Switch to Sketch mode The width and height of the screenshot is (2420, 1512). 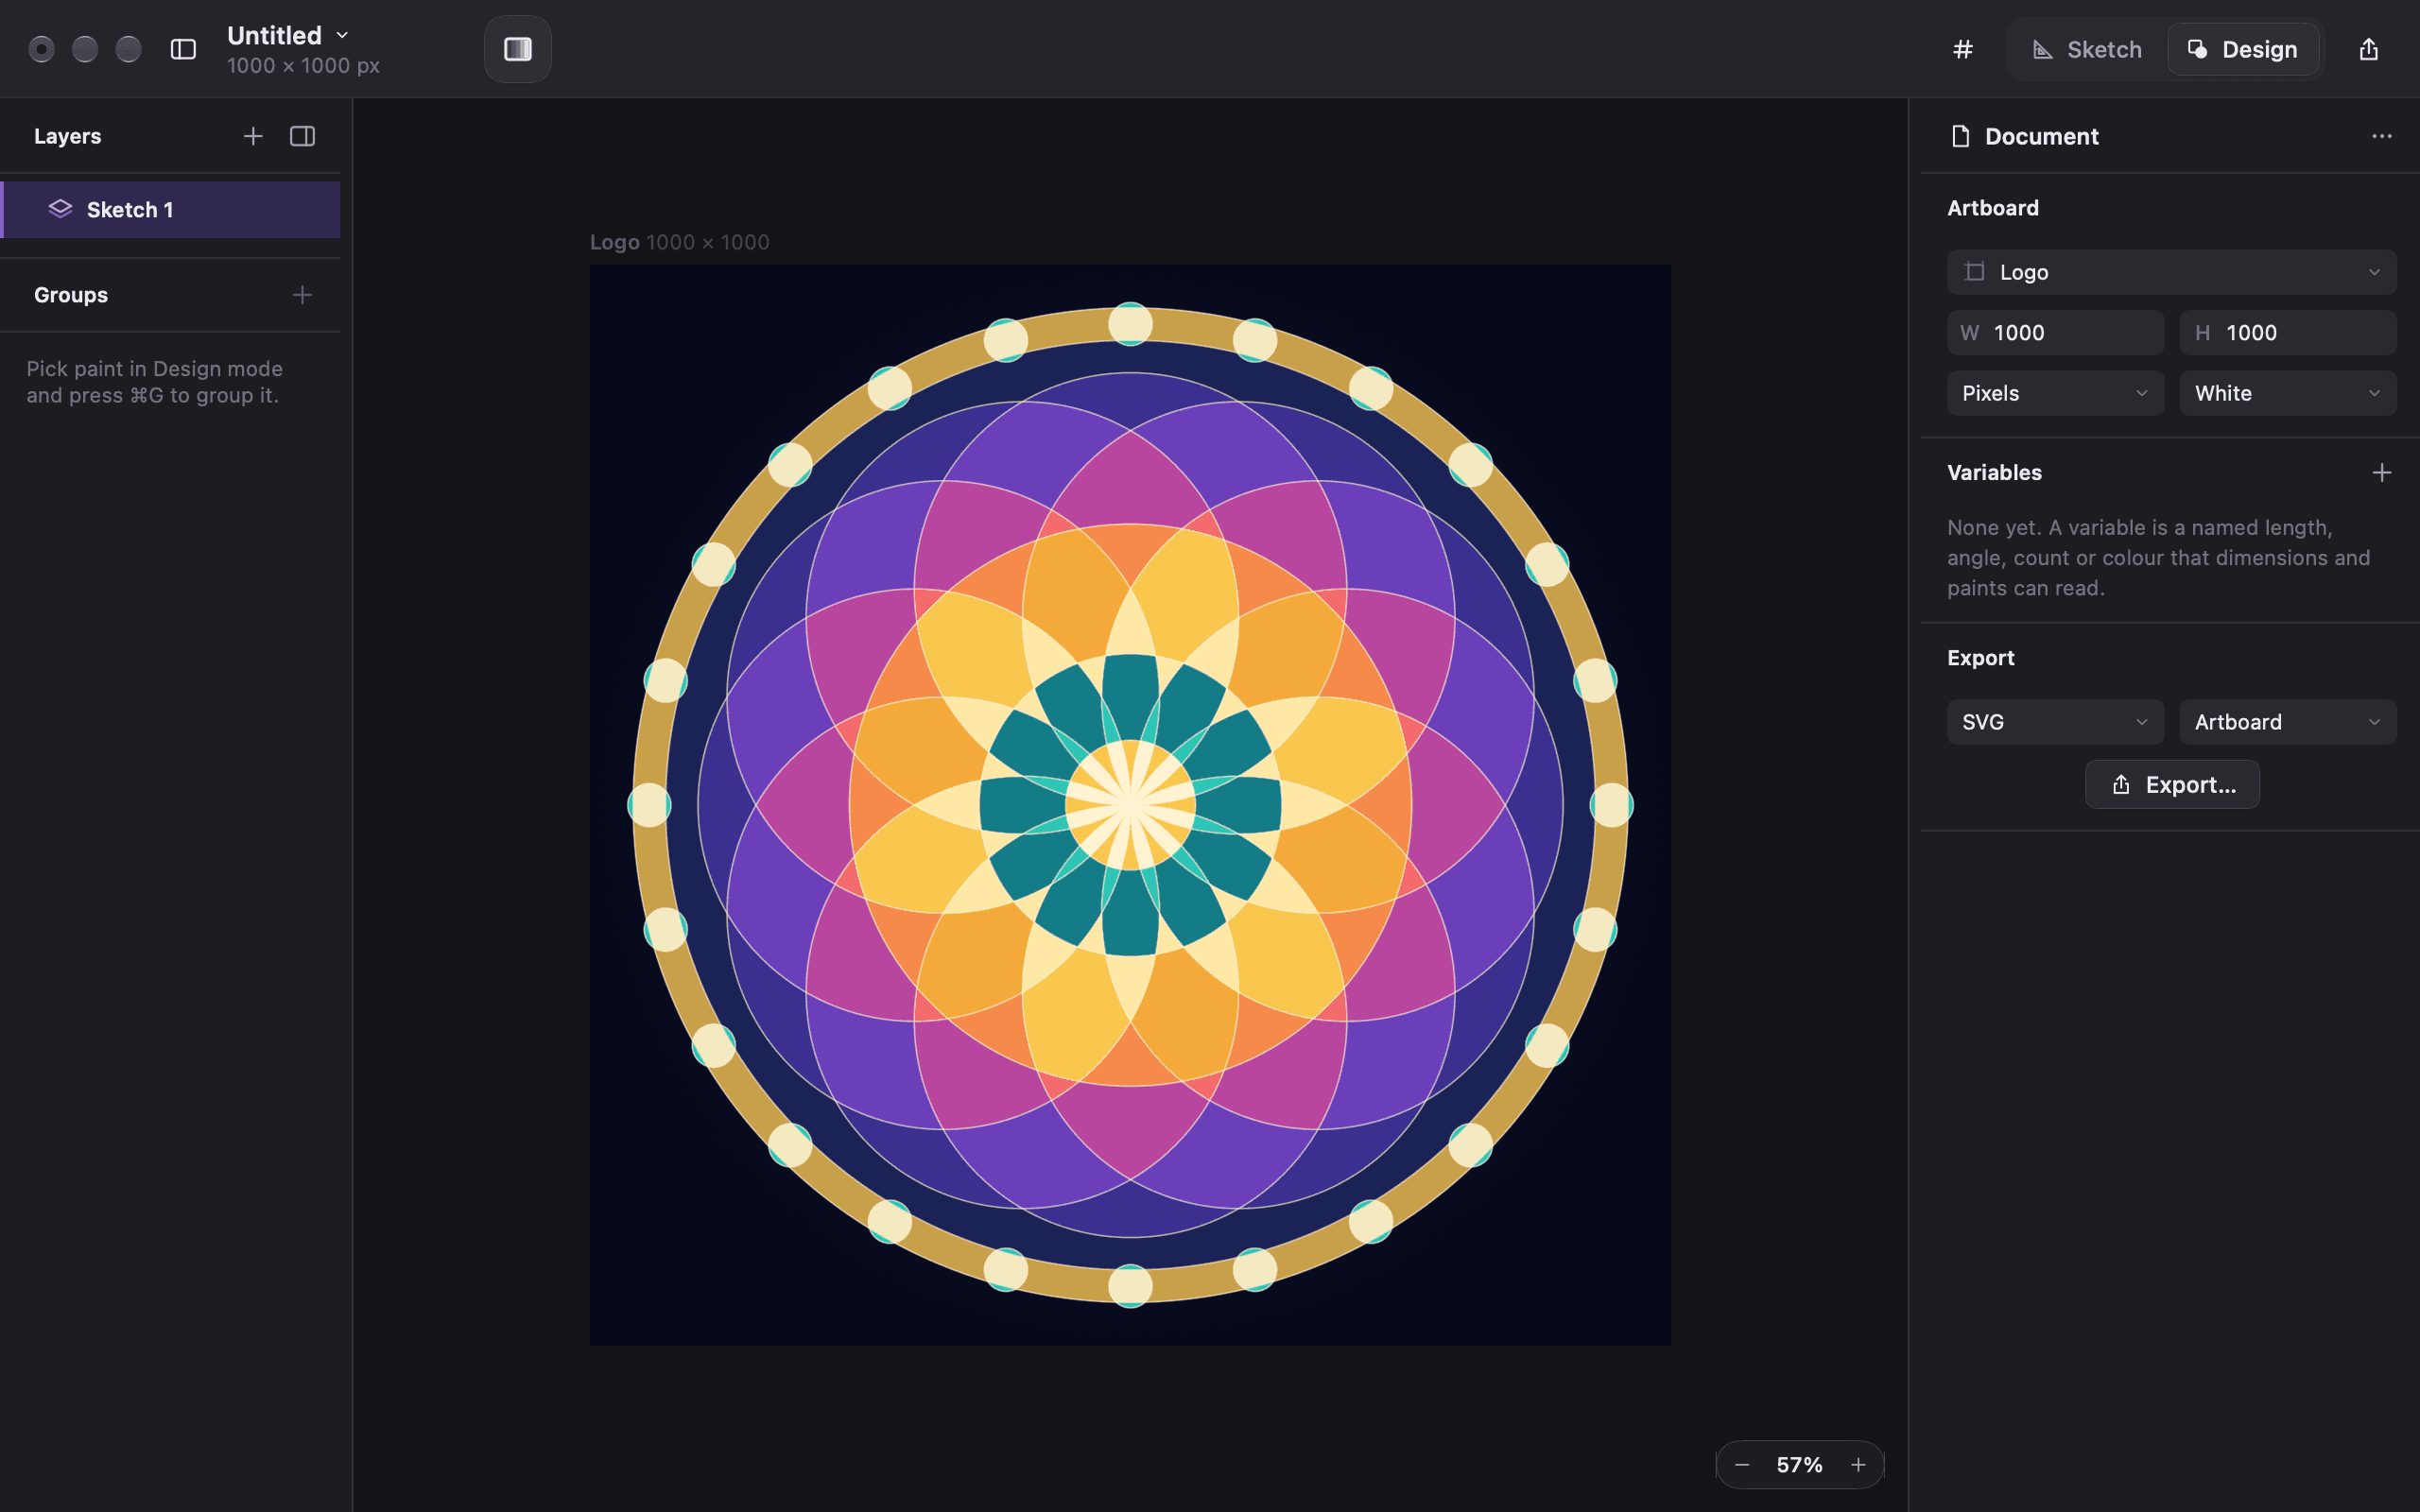pos(2087,49)
